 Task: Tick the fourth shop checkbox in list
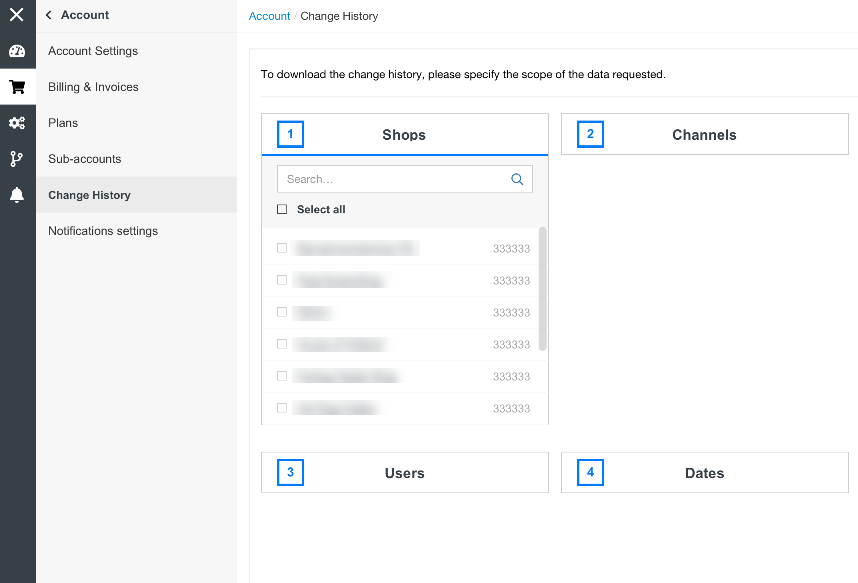pos(282,344)
